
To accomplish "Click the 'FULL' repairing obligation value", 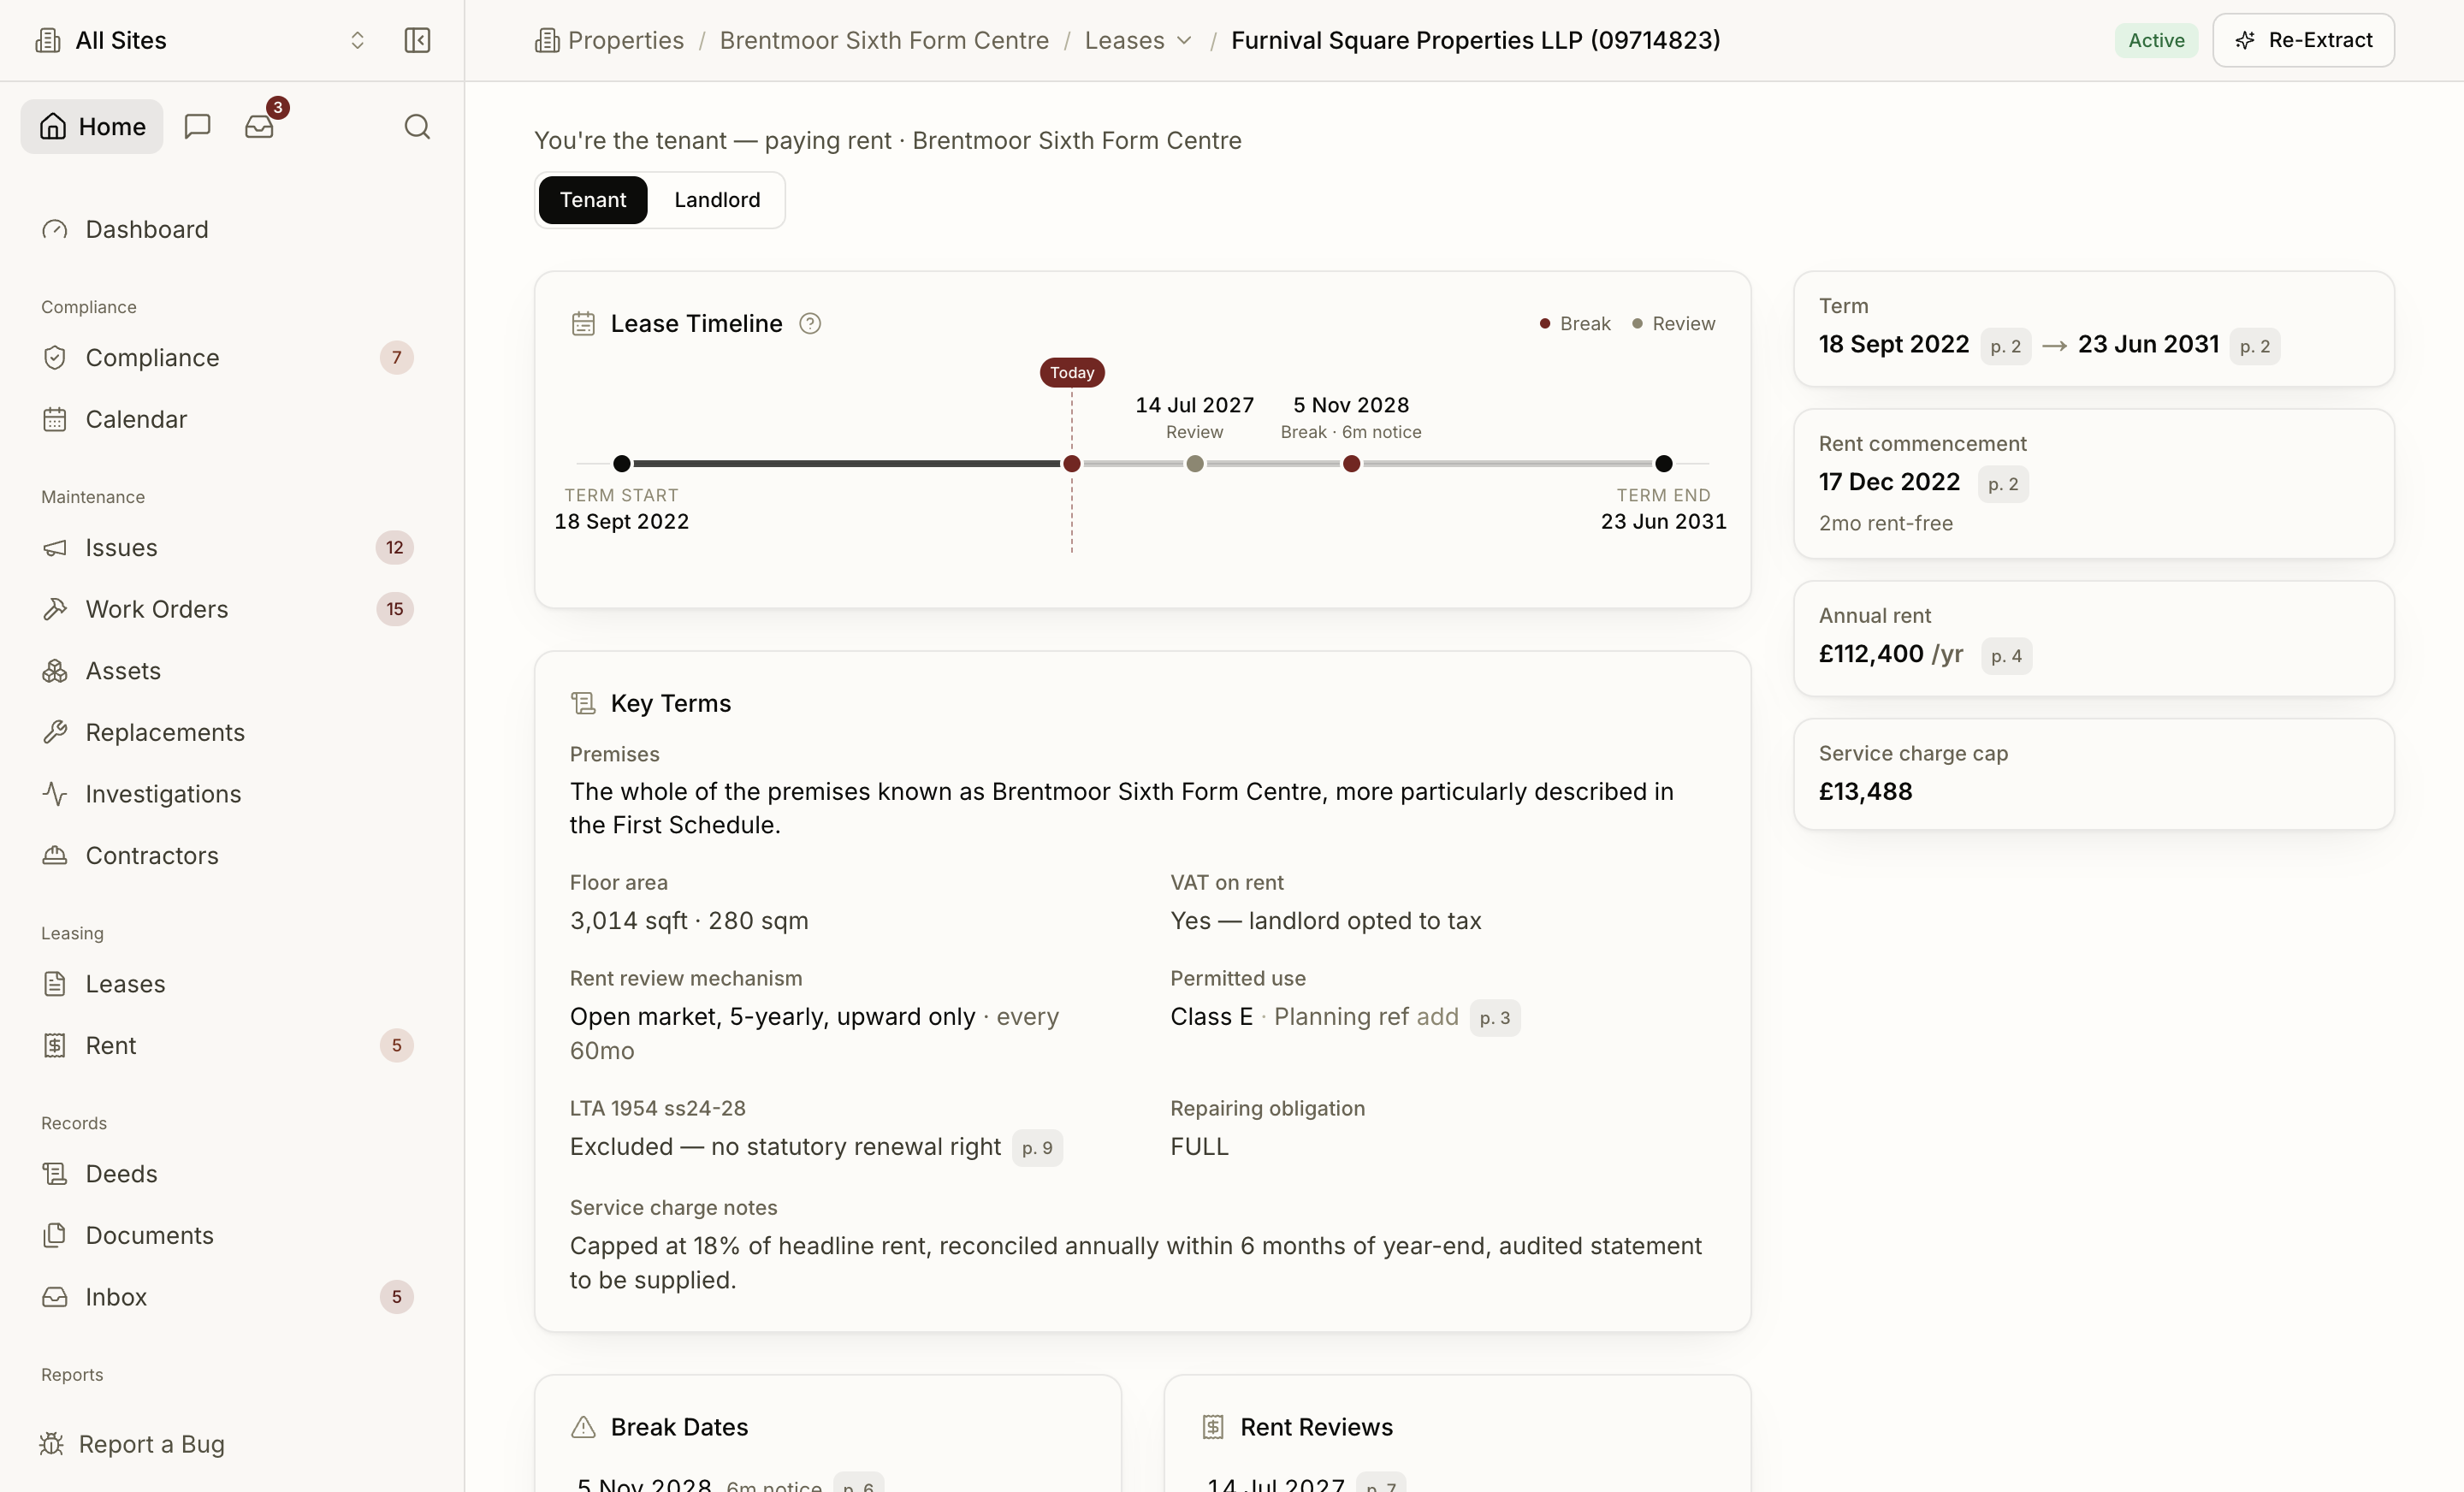I will pos(1199,1146).
